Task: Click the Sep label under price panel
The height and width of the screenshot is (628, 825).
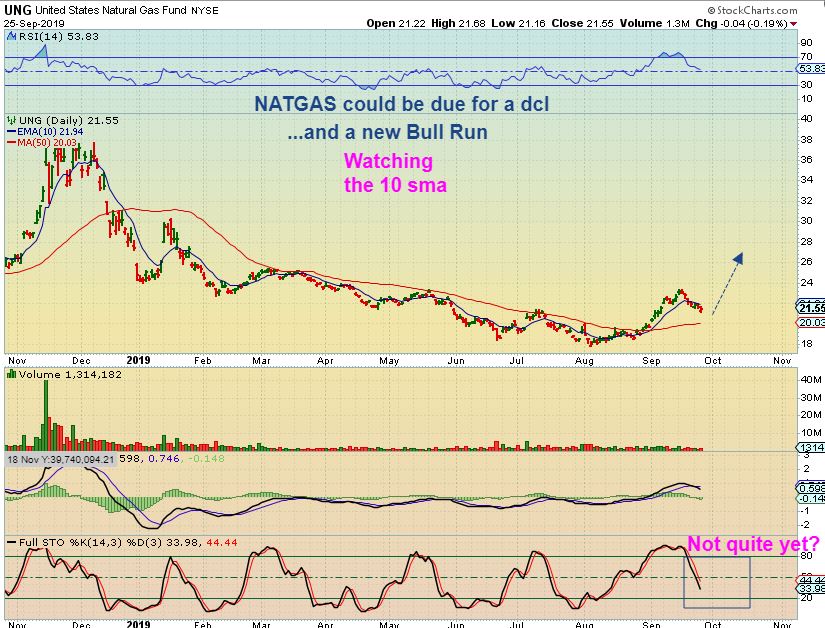Action: tap(651, 361)
